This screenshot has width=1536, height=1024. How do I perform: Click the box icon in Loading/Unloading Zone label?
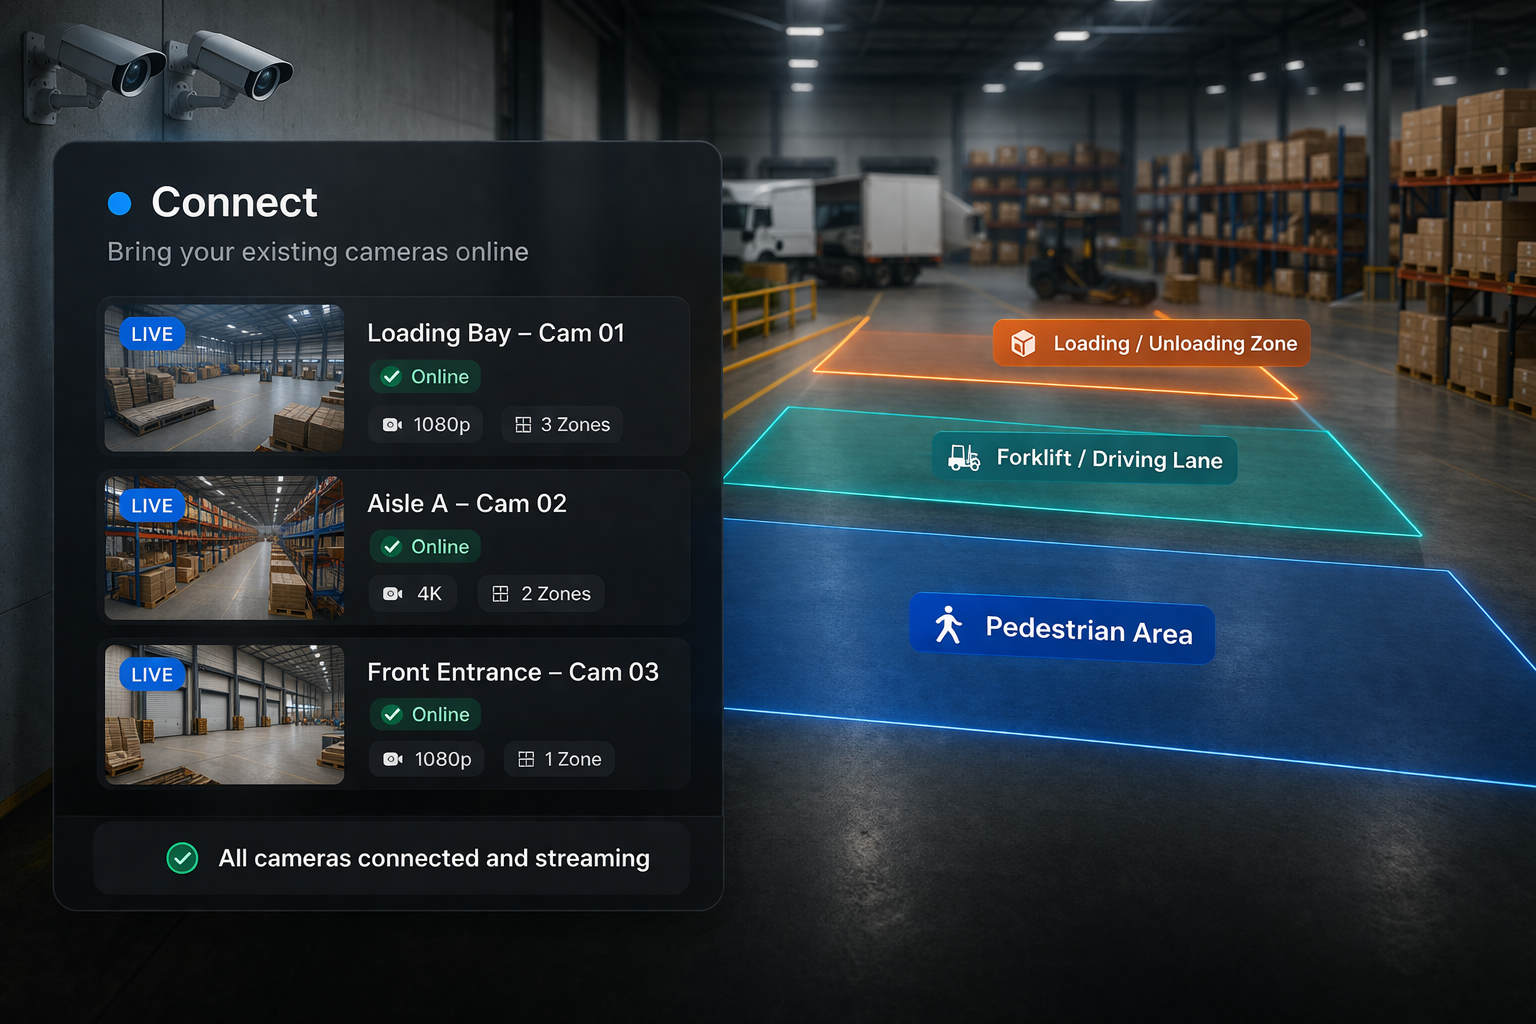(x=1022, y=343)
